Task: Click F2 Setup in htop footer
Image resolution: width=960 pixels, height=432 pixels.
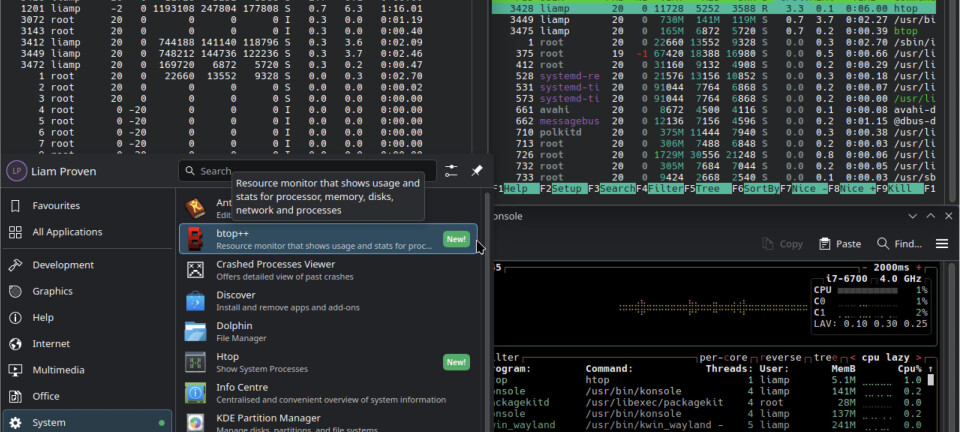Action: click(563, 188)
